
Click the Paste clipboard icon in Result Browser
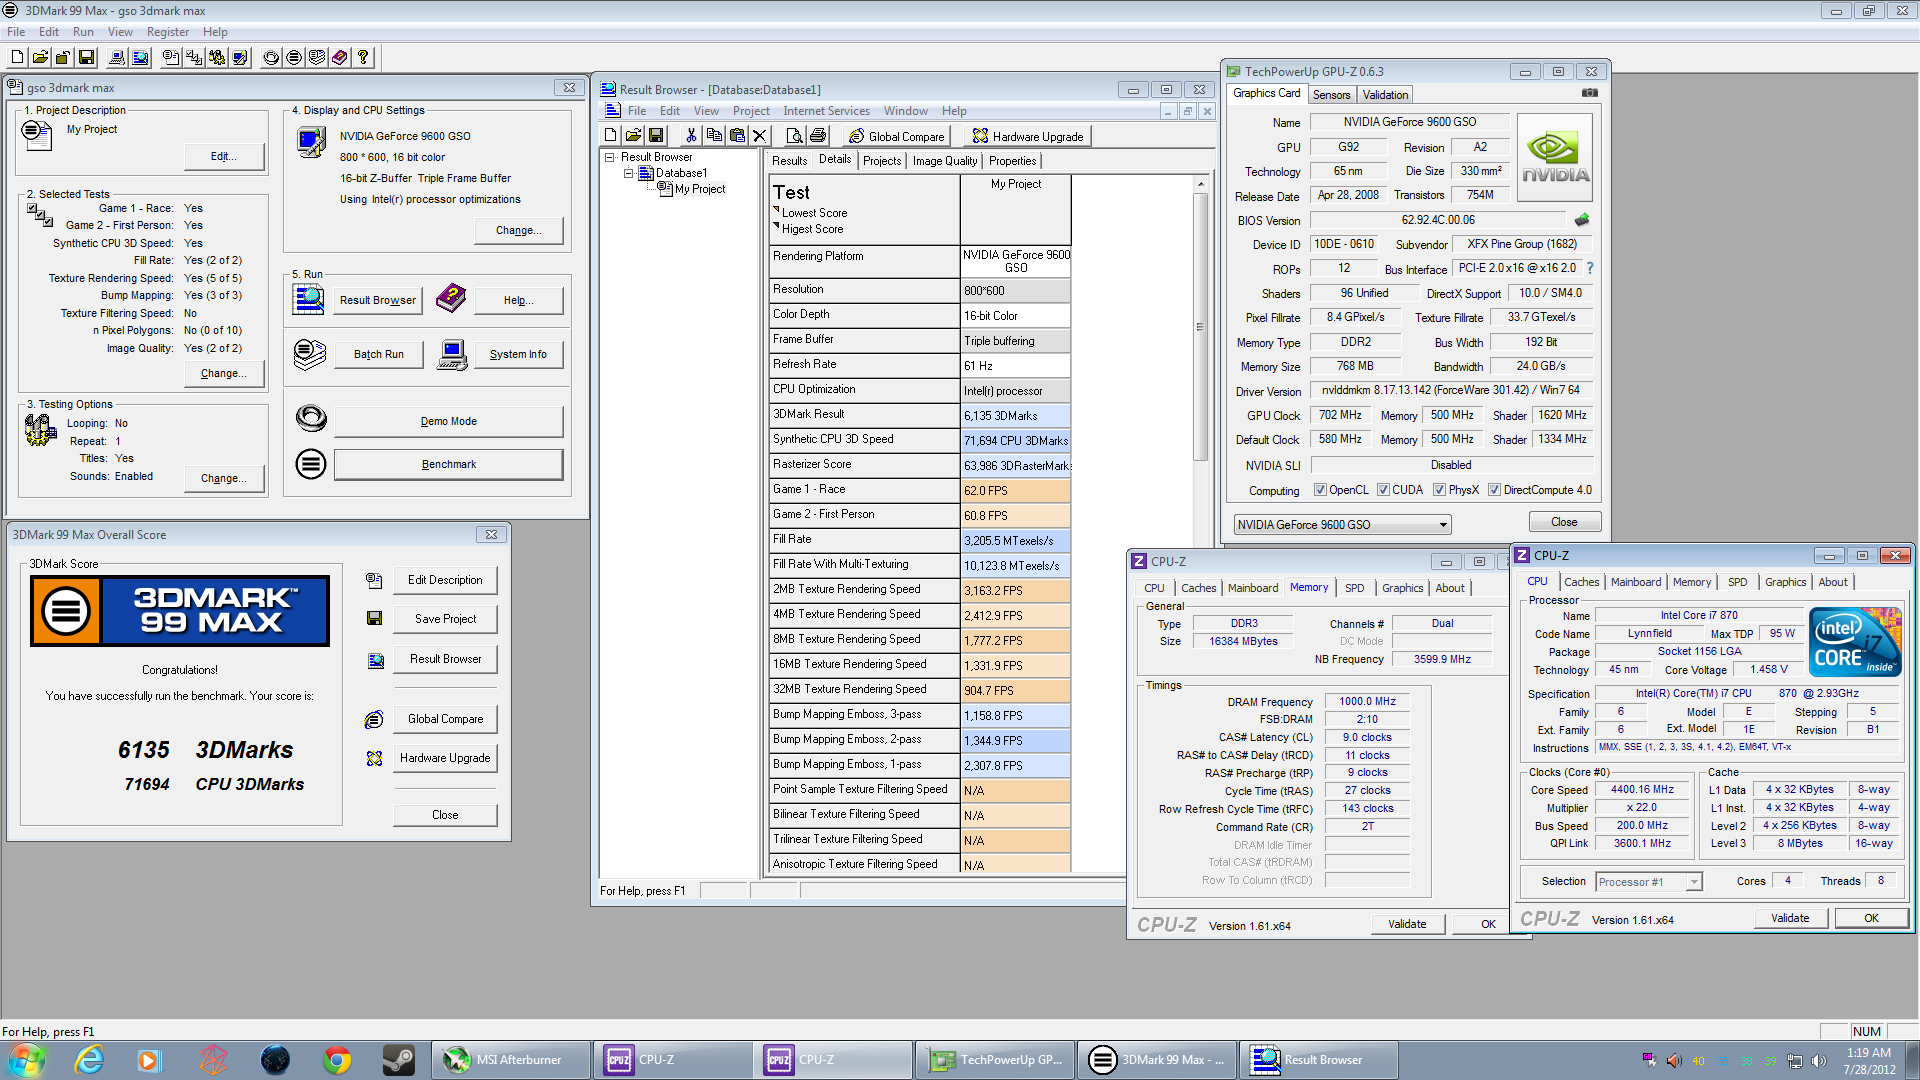click(737, 136)
